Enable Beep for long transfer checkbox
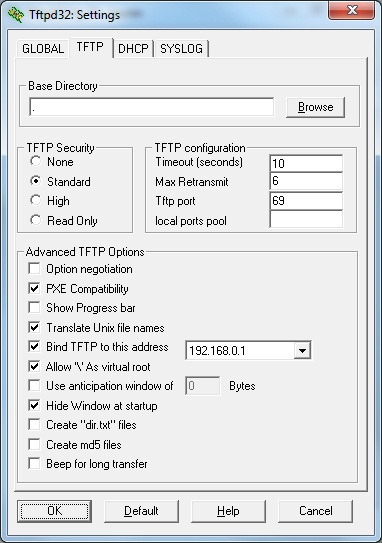Viewport: 382px width, 543px height. coord(34,463)
